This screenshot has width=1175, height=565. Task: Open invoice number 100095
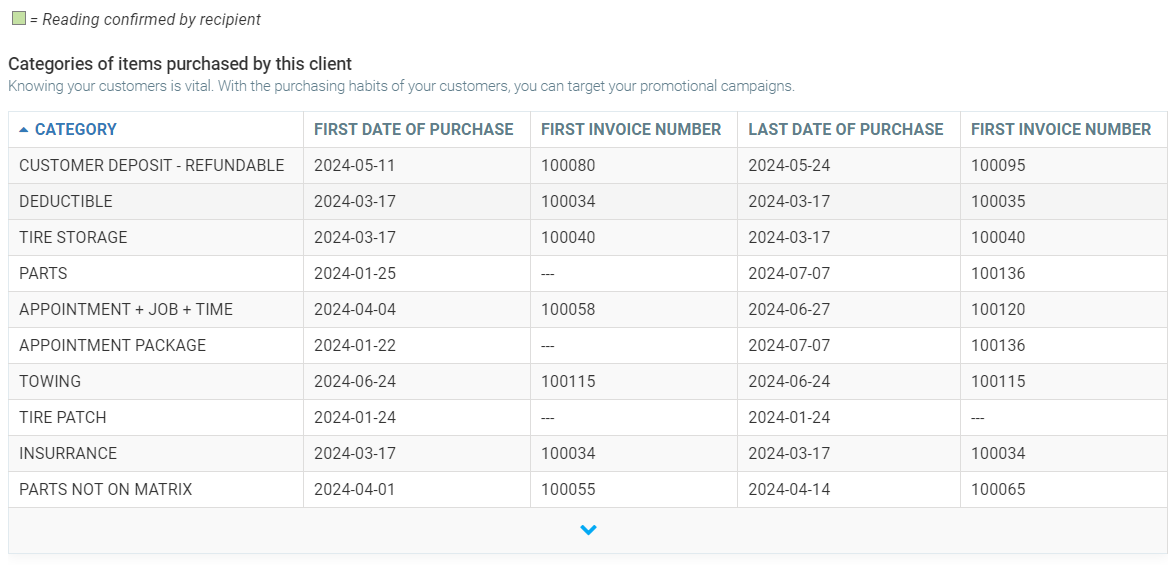[998, 166]
